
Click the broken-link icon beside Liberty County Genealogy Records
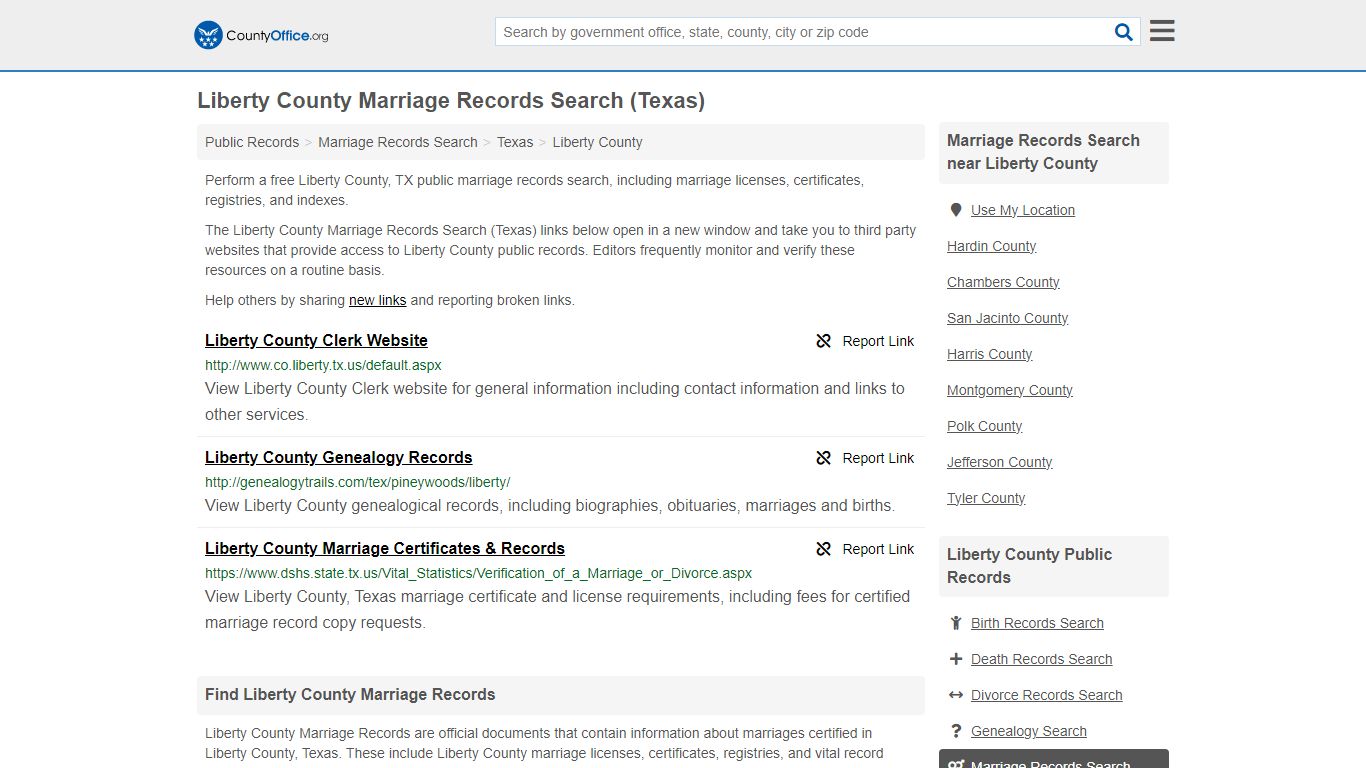coord(824,458)
